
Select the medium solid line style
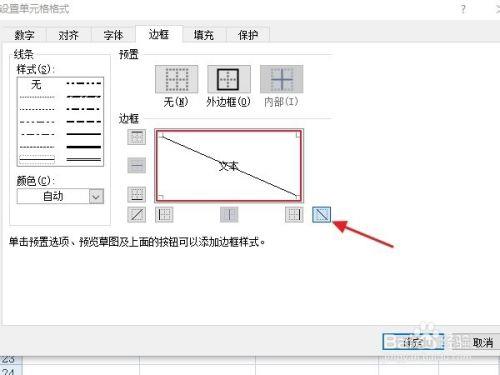(x=84, y=134)
